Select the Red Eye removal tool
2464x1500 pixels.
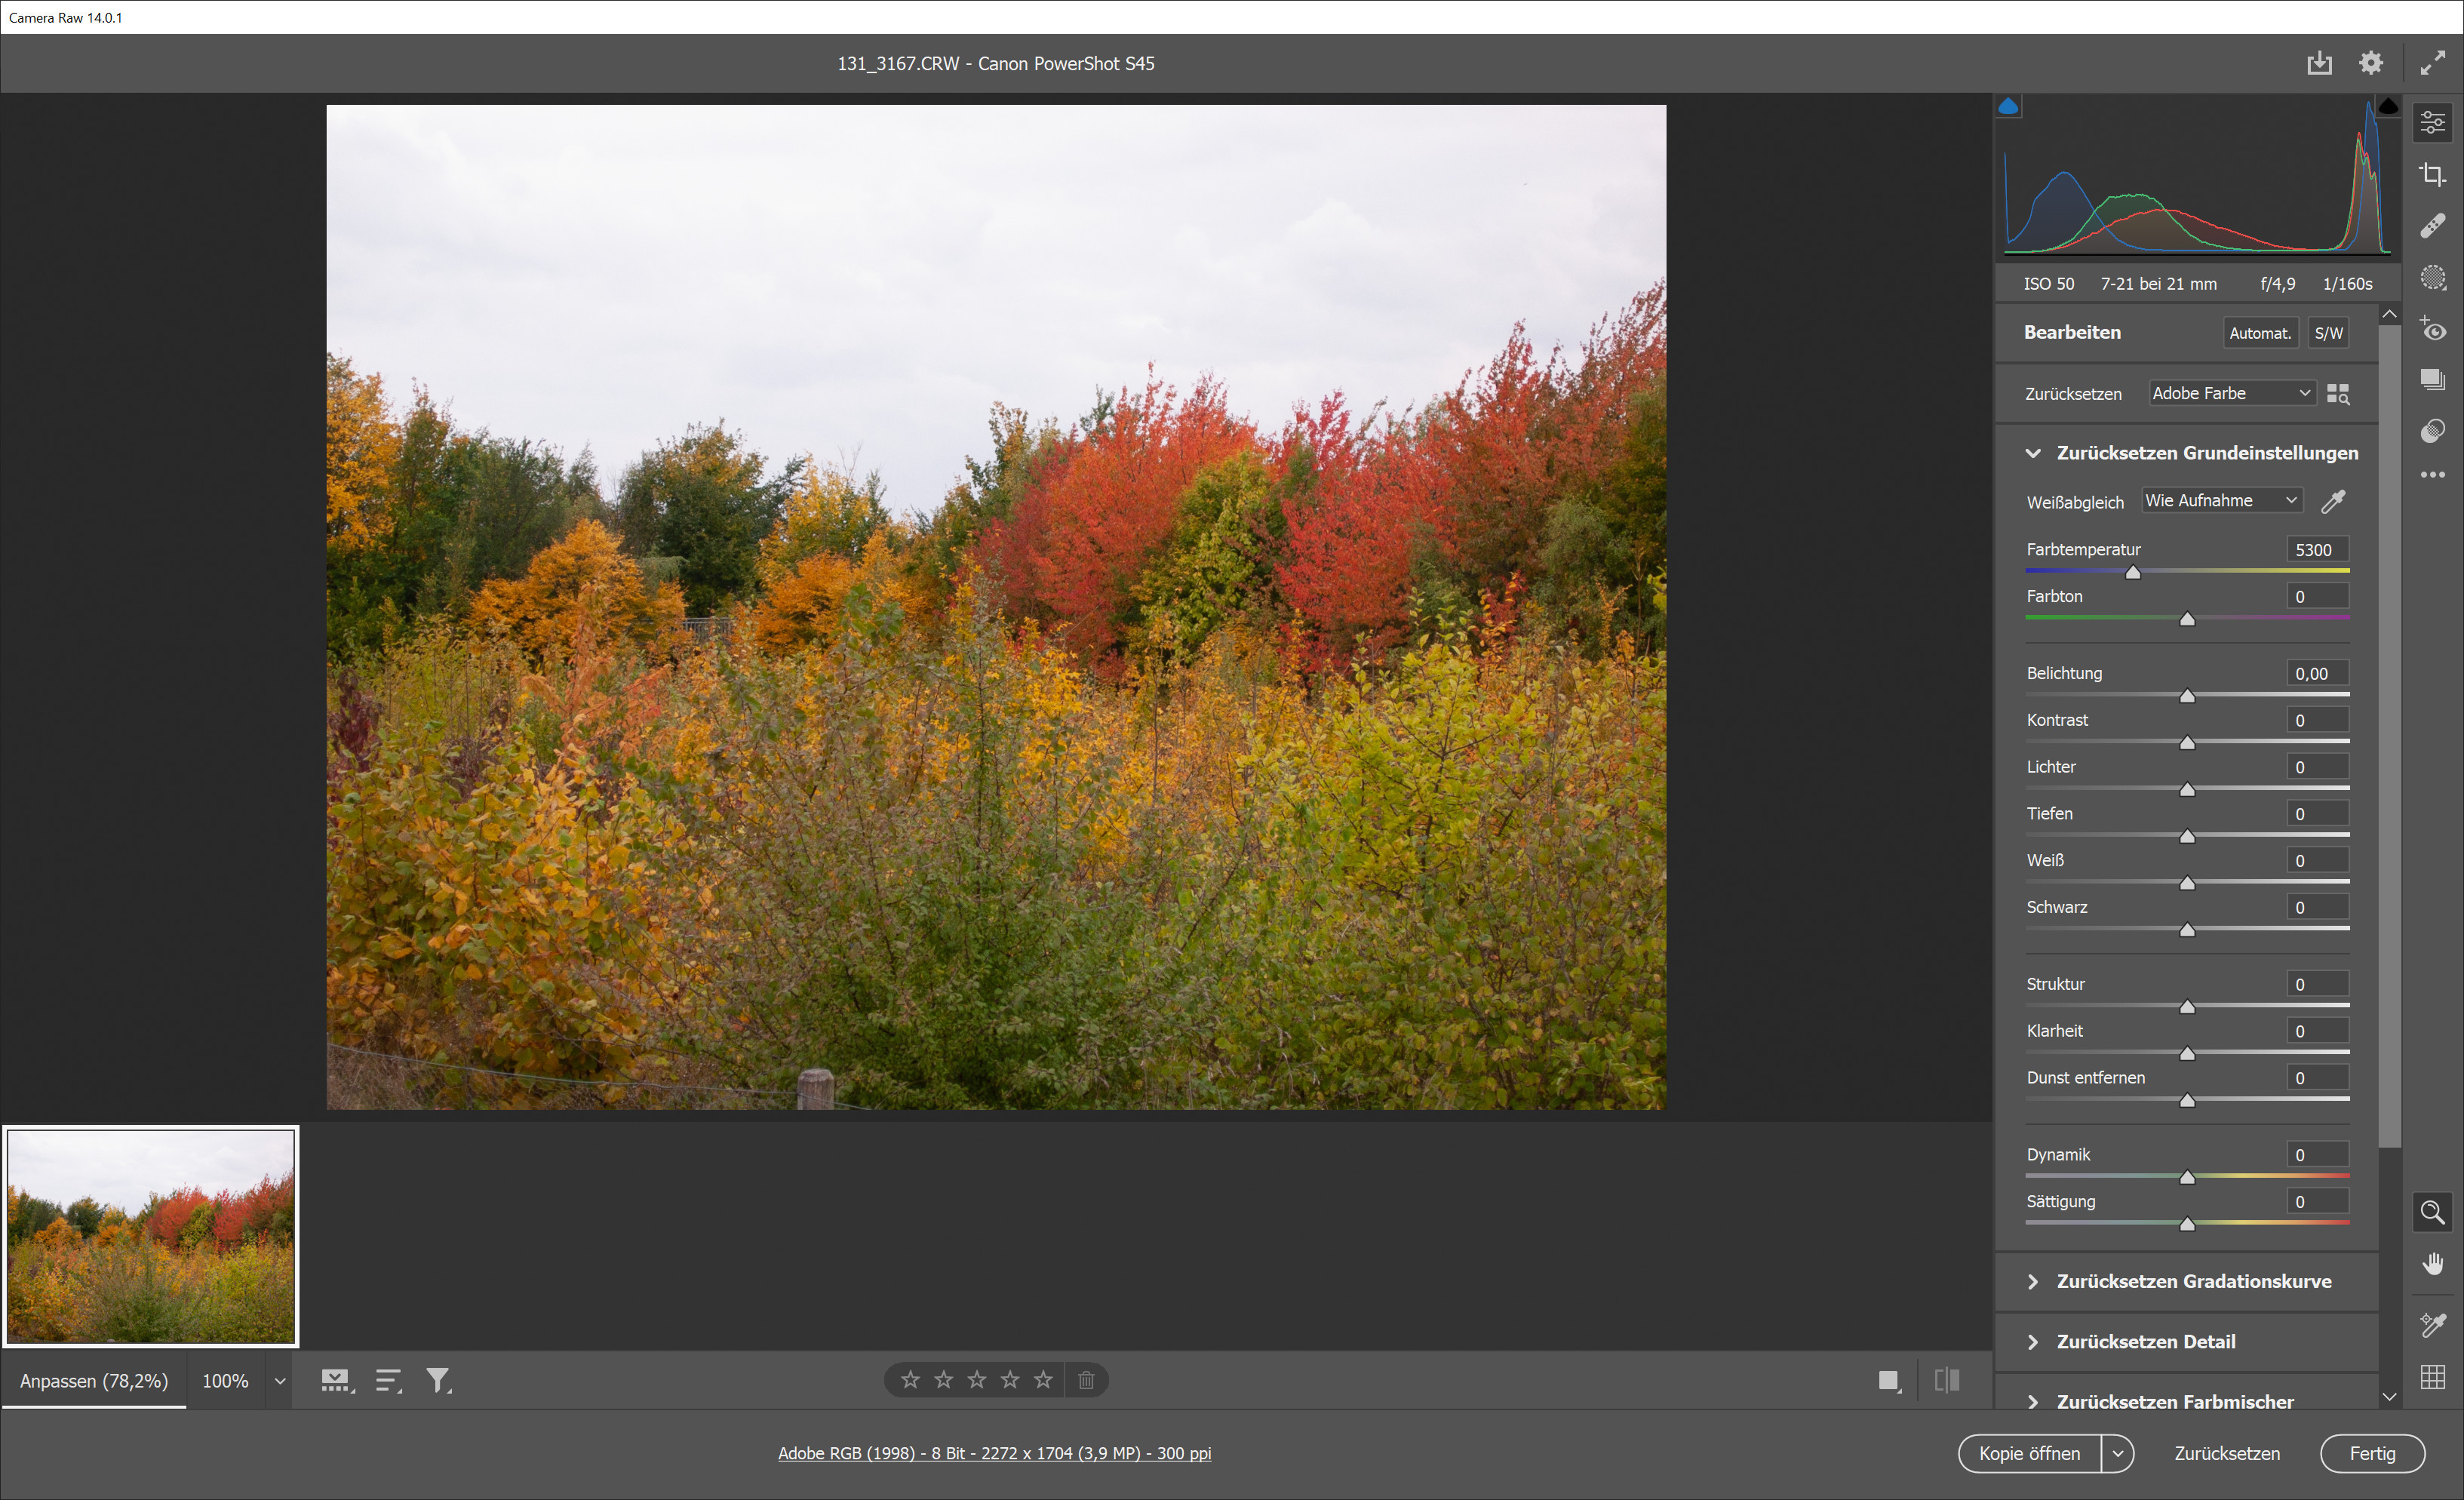point(2432,329)
